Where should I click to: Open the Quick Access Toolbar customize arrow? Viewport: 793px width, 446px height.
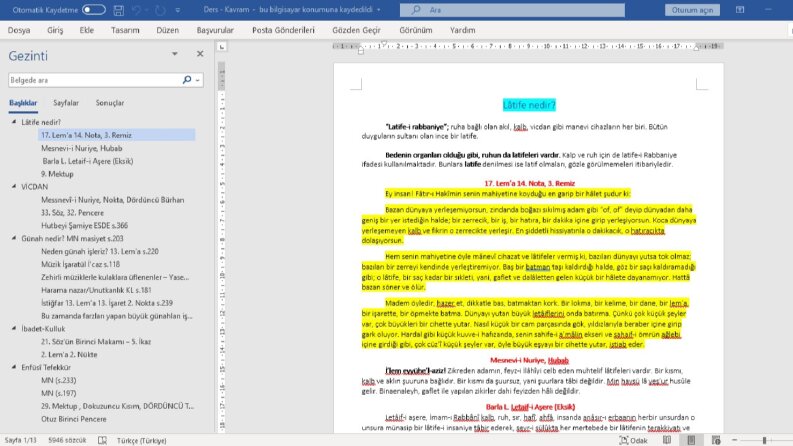tap(178, 10)
